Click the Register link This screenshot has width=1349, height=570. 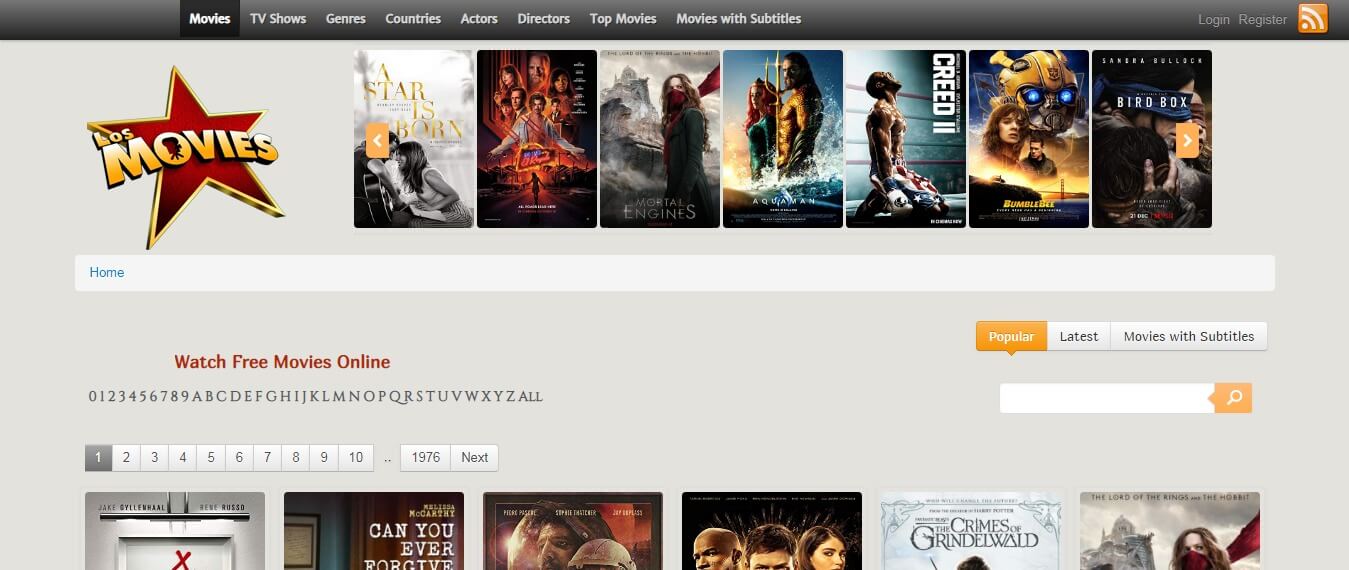click(1263, 20)
